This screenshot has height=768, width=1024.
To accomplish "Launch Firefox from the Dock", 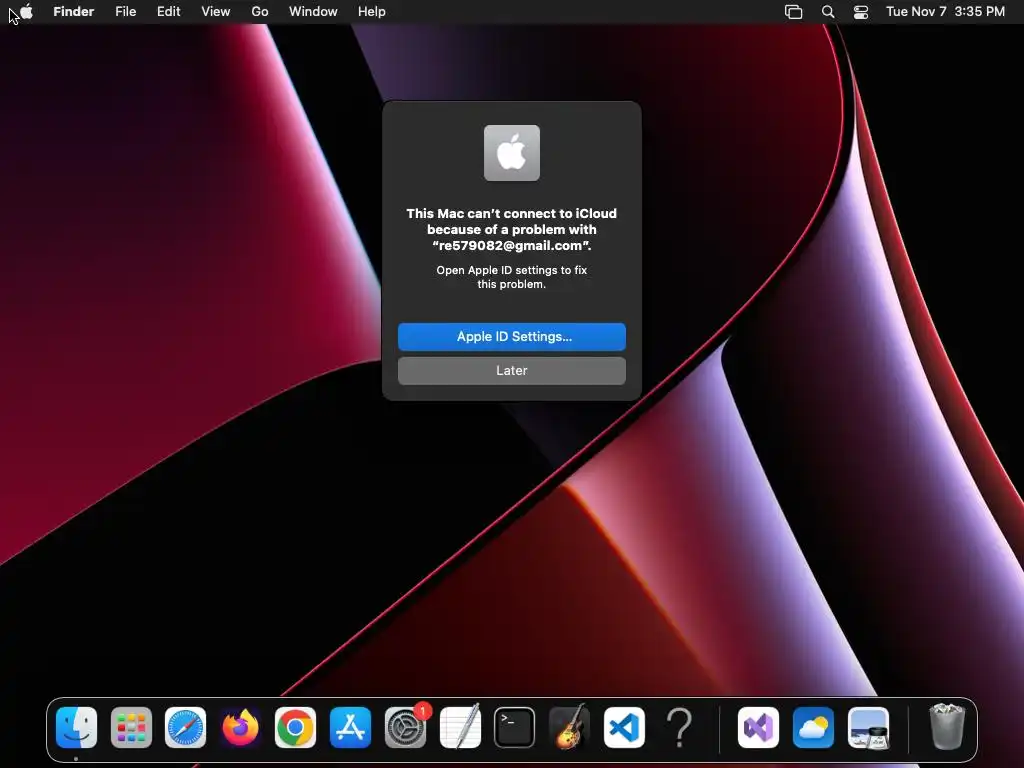I will pos(240,727).
